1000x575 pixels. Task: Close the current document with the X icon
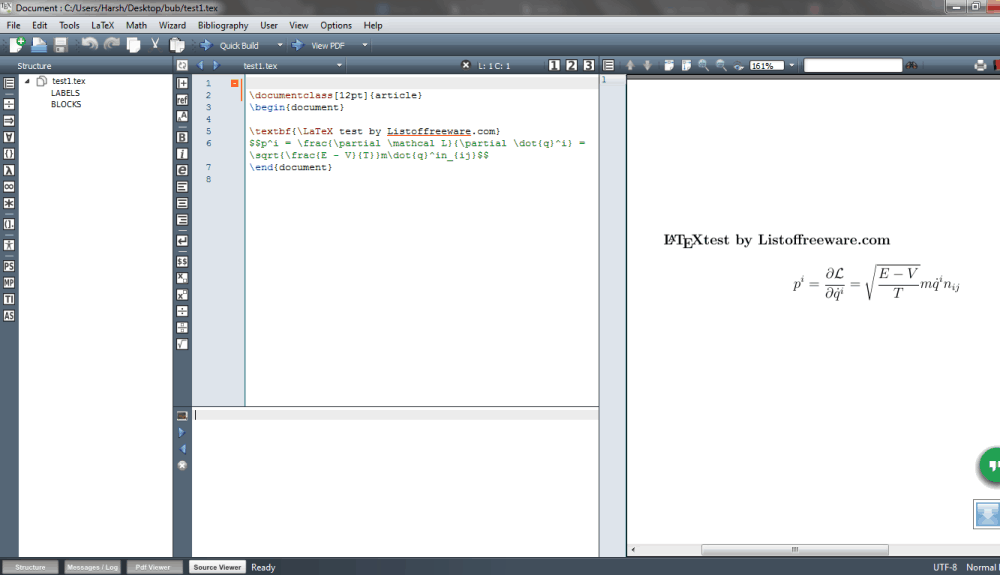[x=466, y=65]
